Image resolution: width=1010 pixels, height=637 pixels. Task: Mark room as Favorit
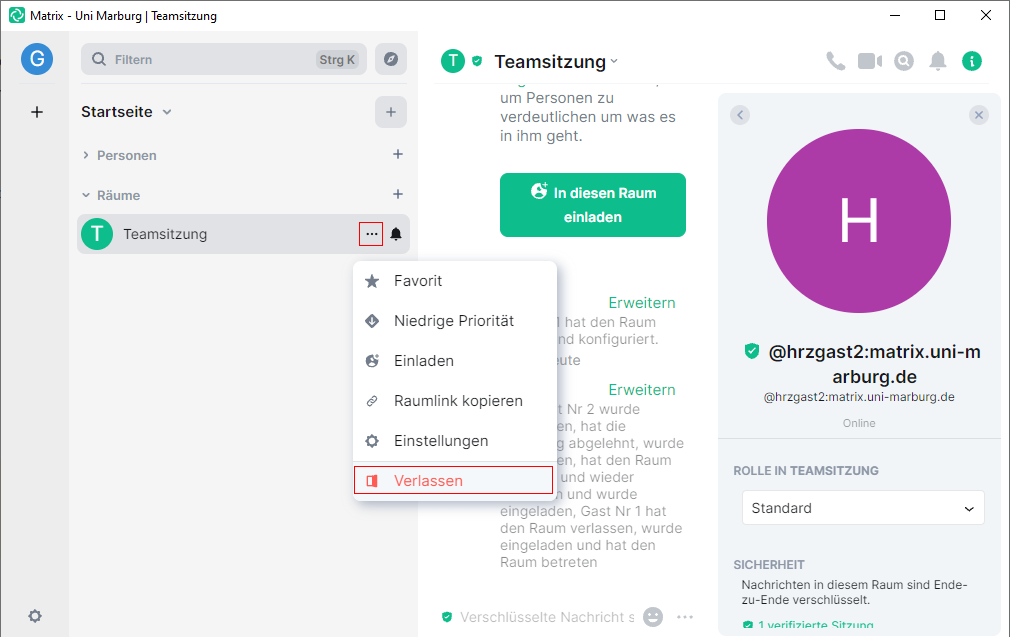click(455, 281)
